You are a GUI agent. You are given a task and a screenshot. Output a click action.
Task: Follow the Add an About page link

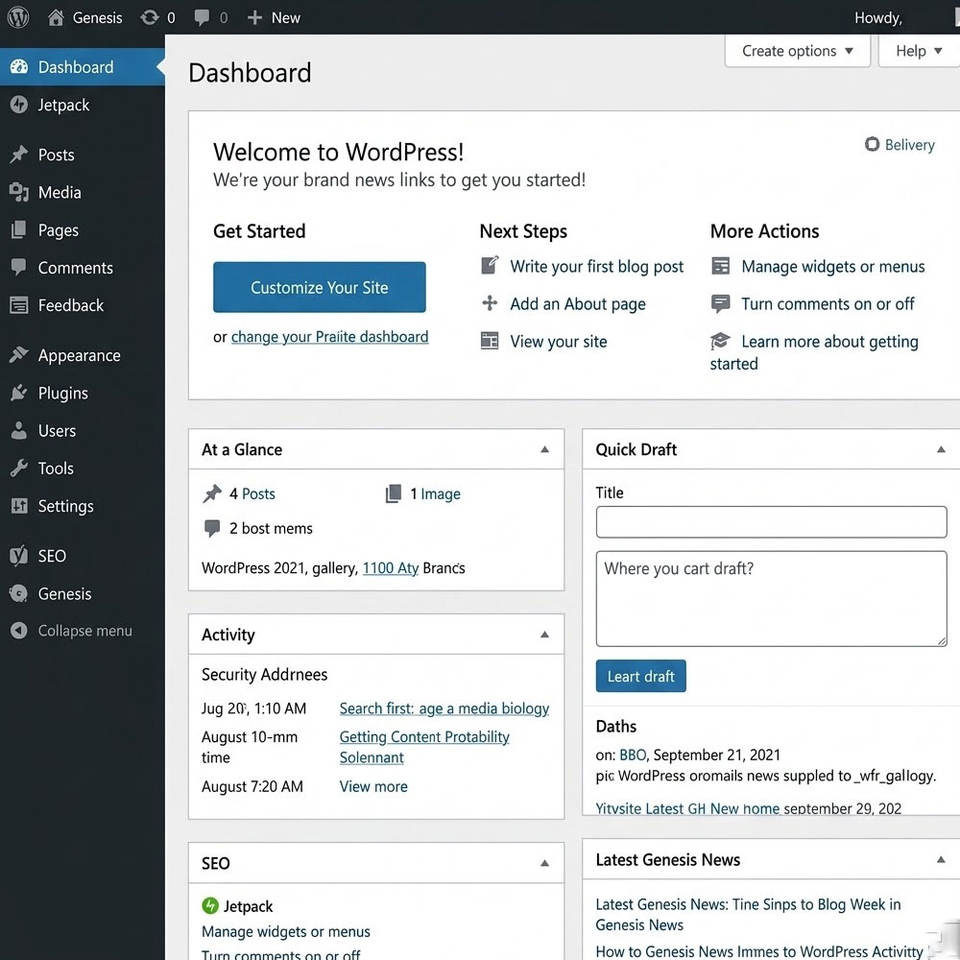click(x=577, y=304)
